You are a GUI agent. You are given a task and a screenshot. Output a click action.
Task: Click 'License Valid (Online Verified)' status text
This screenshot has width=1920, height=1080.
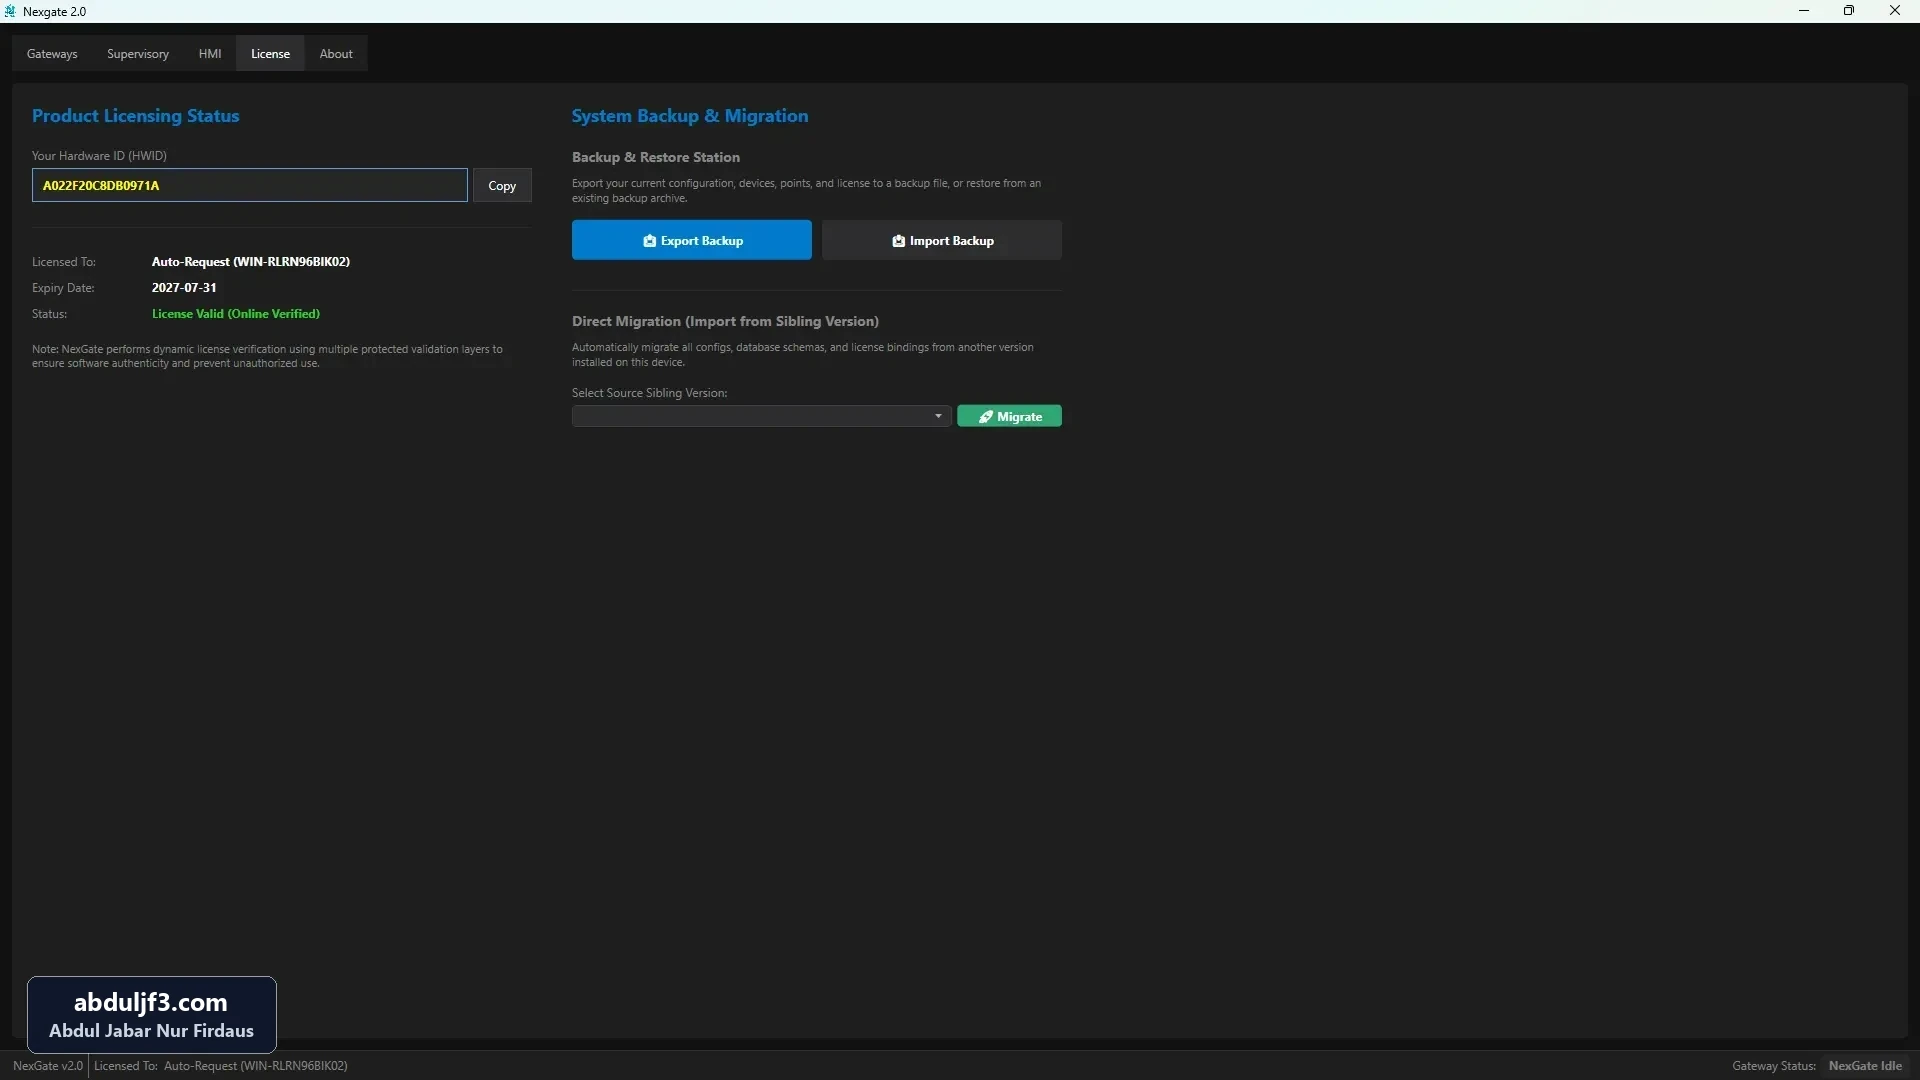click(x=236, y=314)
